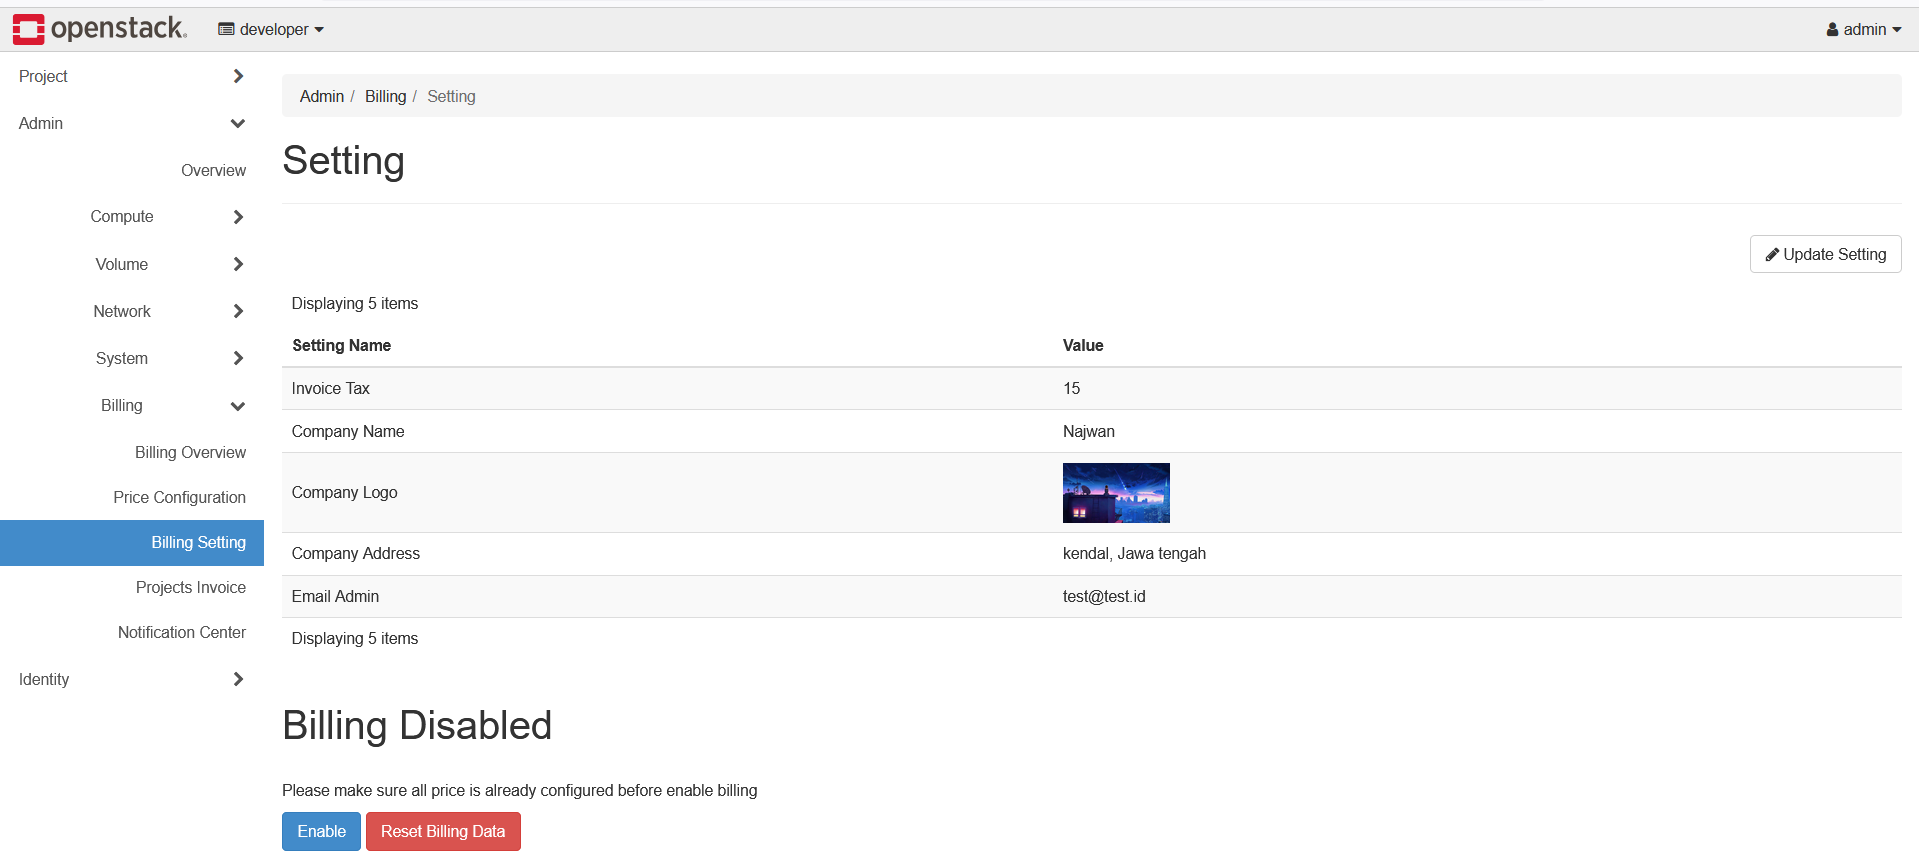
Task: Select Projects Invoice in sidebar
Action: [x=190, y=588]
